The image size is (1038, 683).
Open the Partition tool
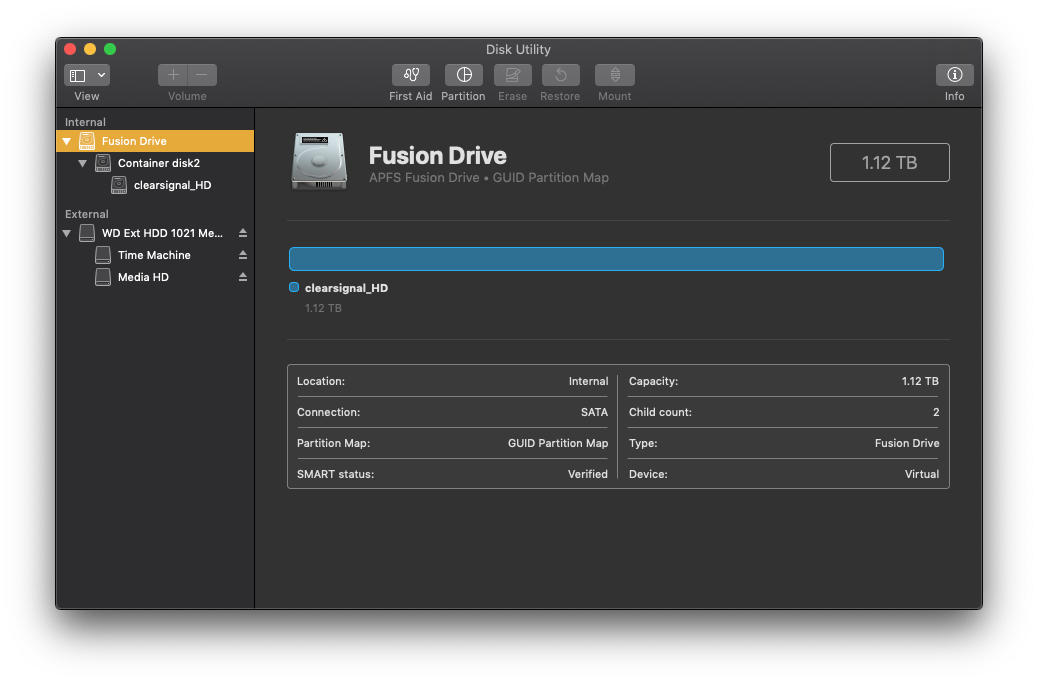(x=463, y=76)
